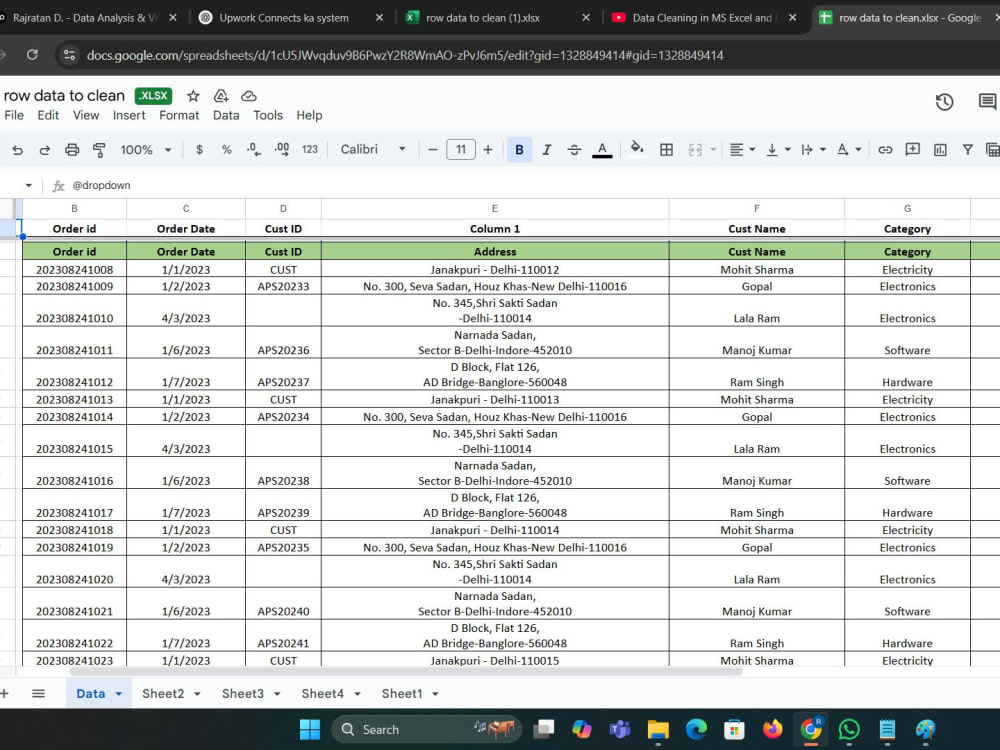Image resolution: width=1000 pixels, height=750 pixels.
Task: Click the horizontal scrollbar of the sheet
Action: click(x=406, y=672)
